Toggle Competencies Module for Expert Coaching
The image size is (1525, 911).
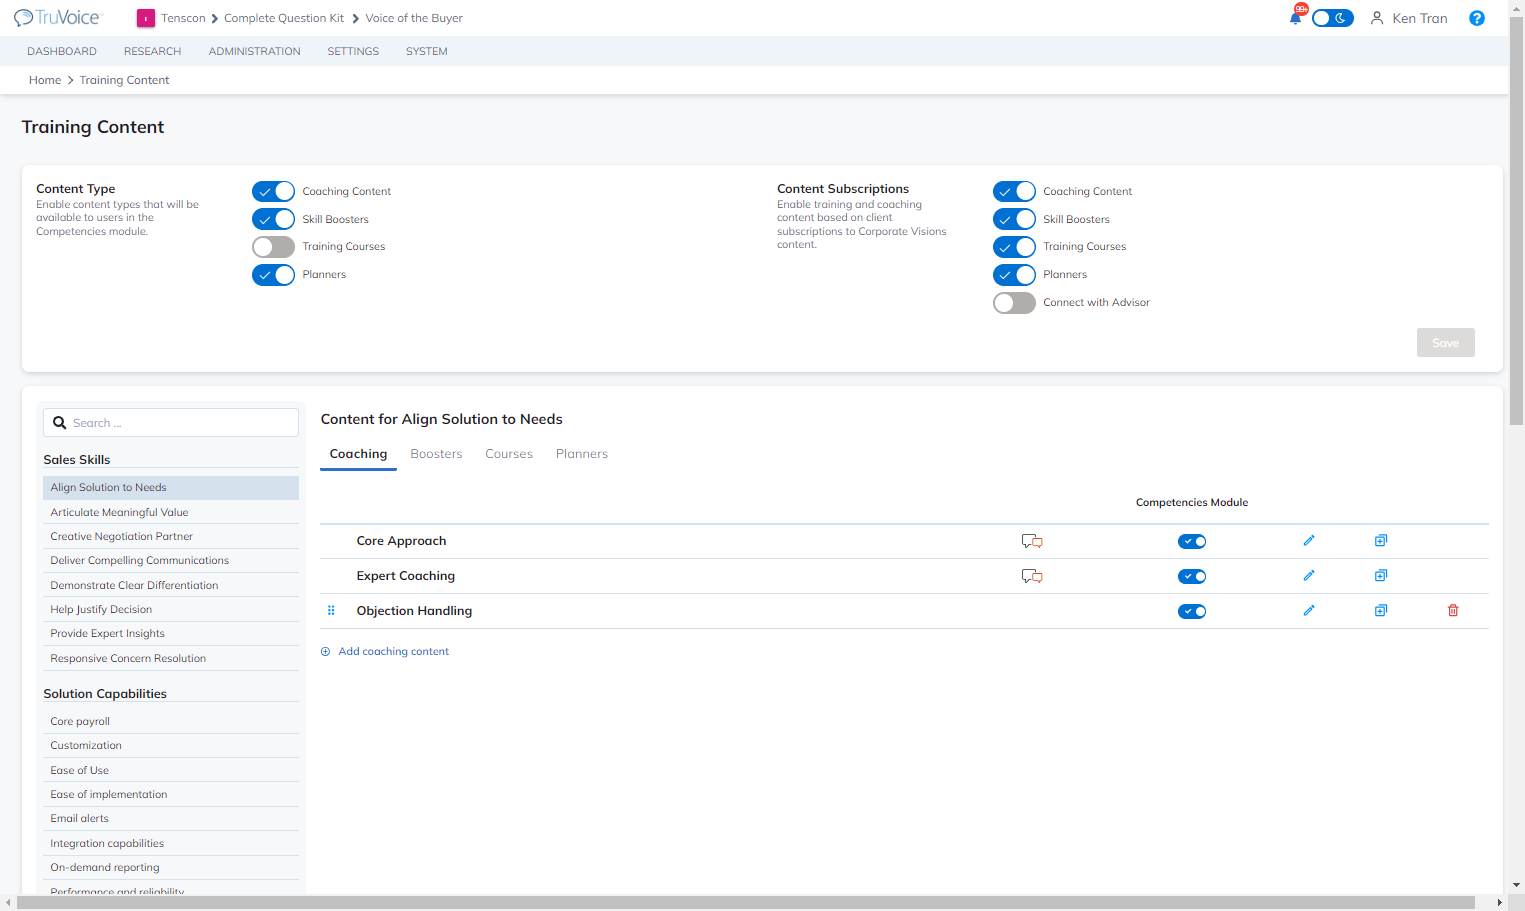click(1192, 577)
